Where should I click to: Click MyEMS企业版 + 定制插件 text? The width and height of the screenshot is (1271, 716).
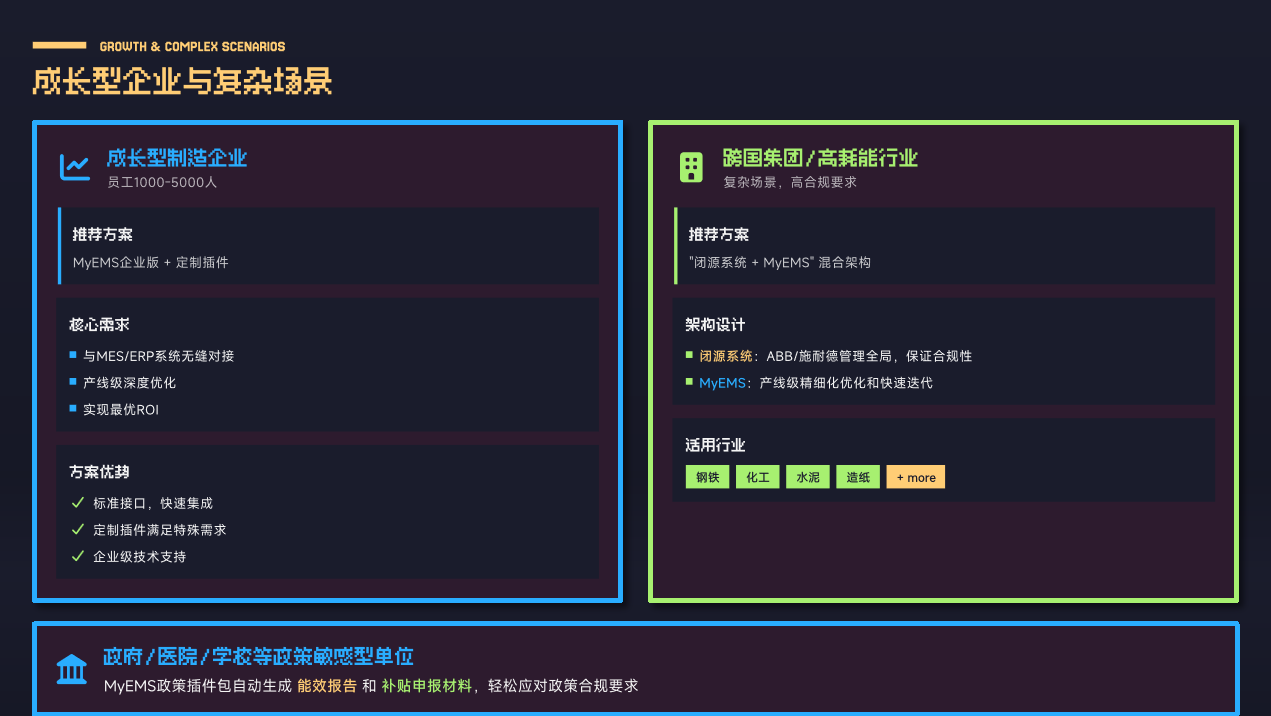click(x=150, y=263)
